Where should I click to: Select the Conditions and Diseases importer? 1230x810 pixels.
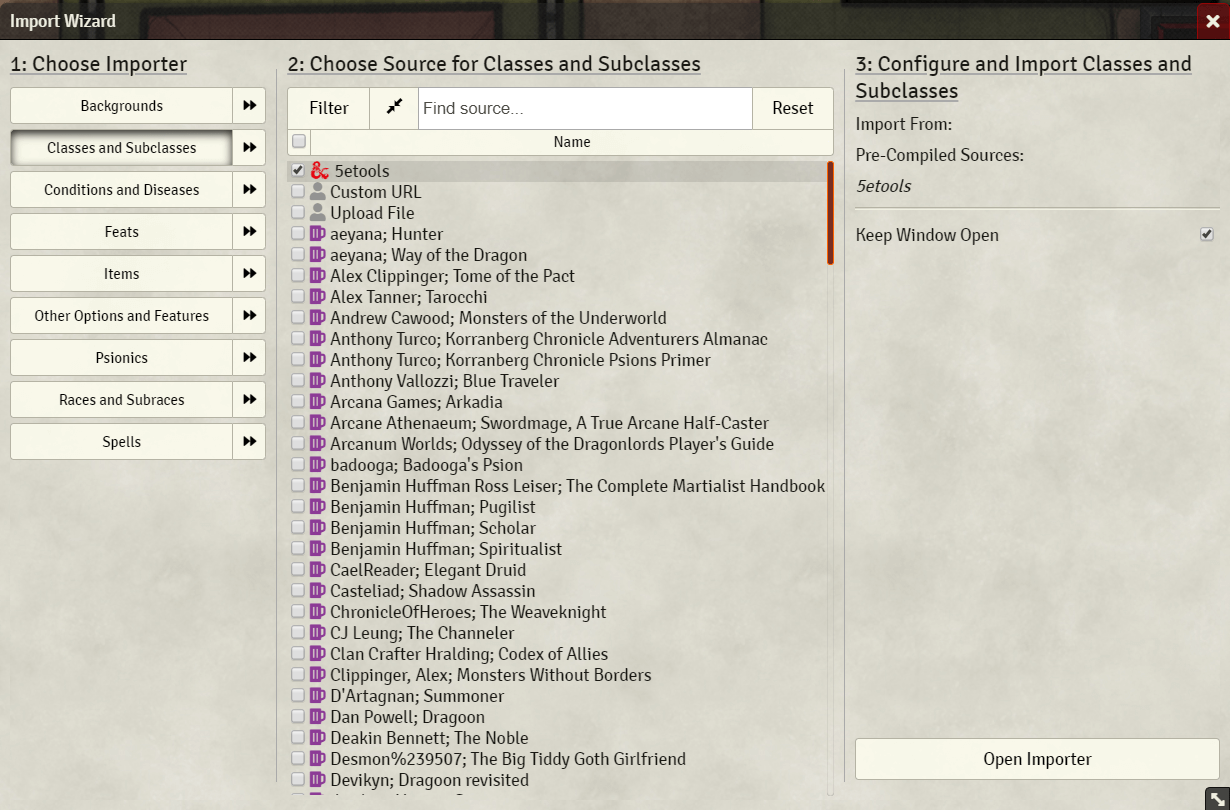122,190
